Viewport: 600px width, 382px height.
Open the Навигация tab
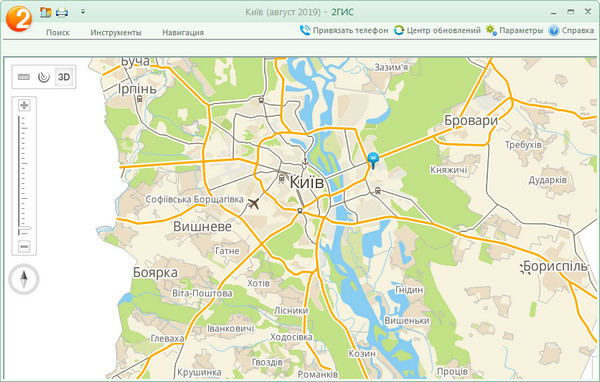pyautogui.click(x=183, y=33)
